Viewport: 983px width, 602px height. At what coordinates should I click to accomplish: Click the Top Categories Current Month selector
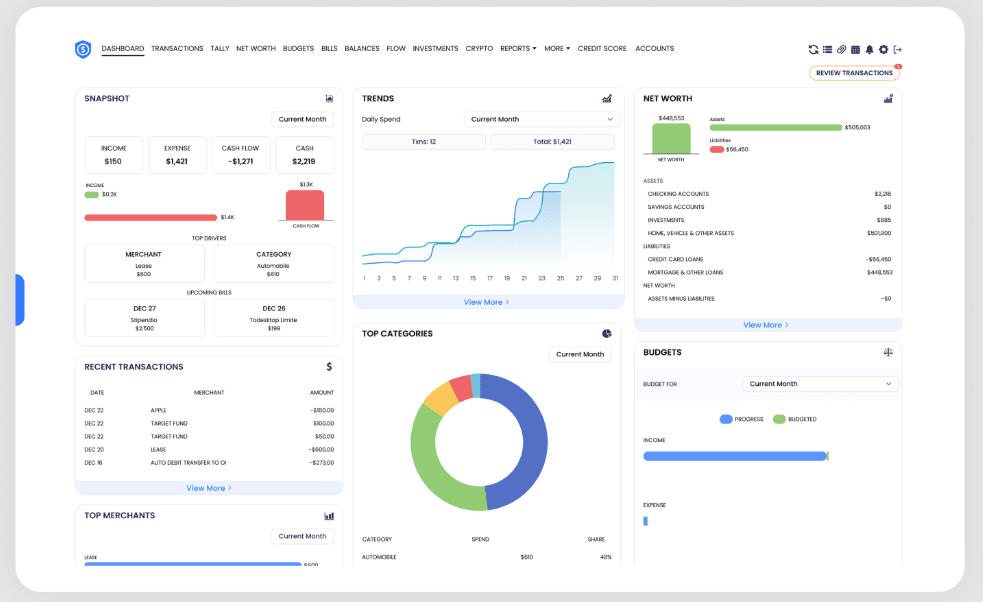[x=580, y=354]
